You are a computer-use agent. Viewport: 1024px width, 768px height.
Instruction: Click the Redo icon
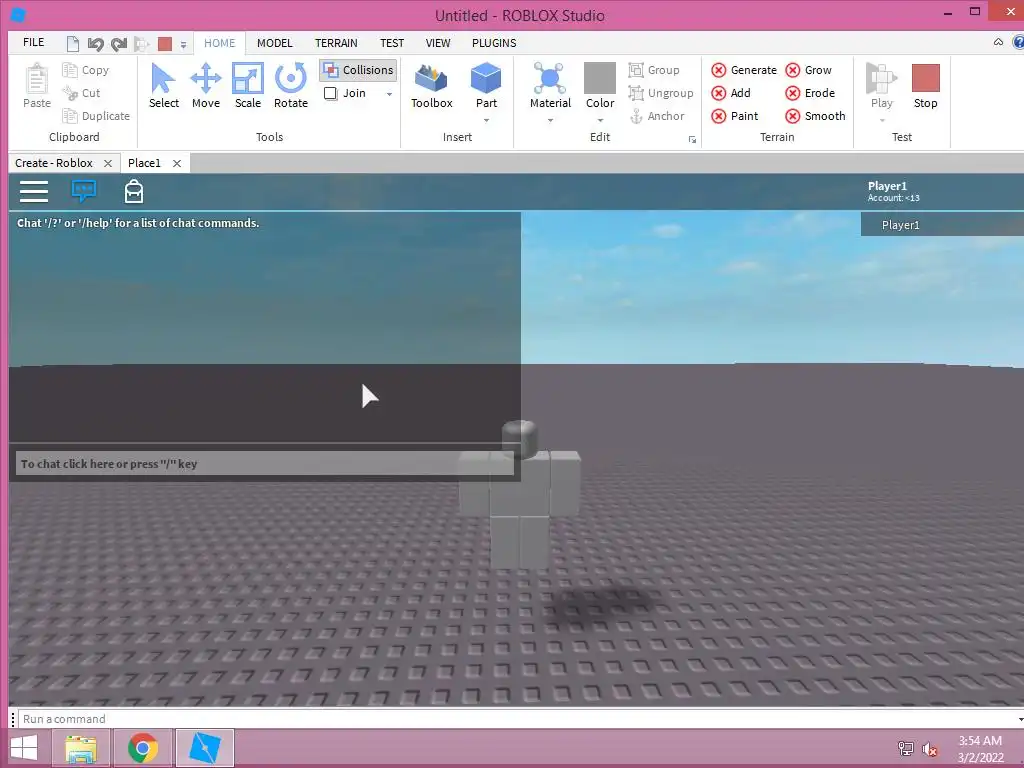119,44
